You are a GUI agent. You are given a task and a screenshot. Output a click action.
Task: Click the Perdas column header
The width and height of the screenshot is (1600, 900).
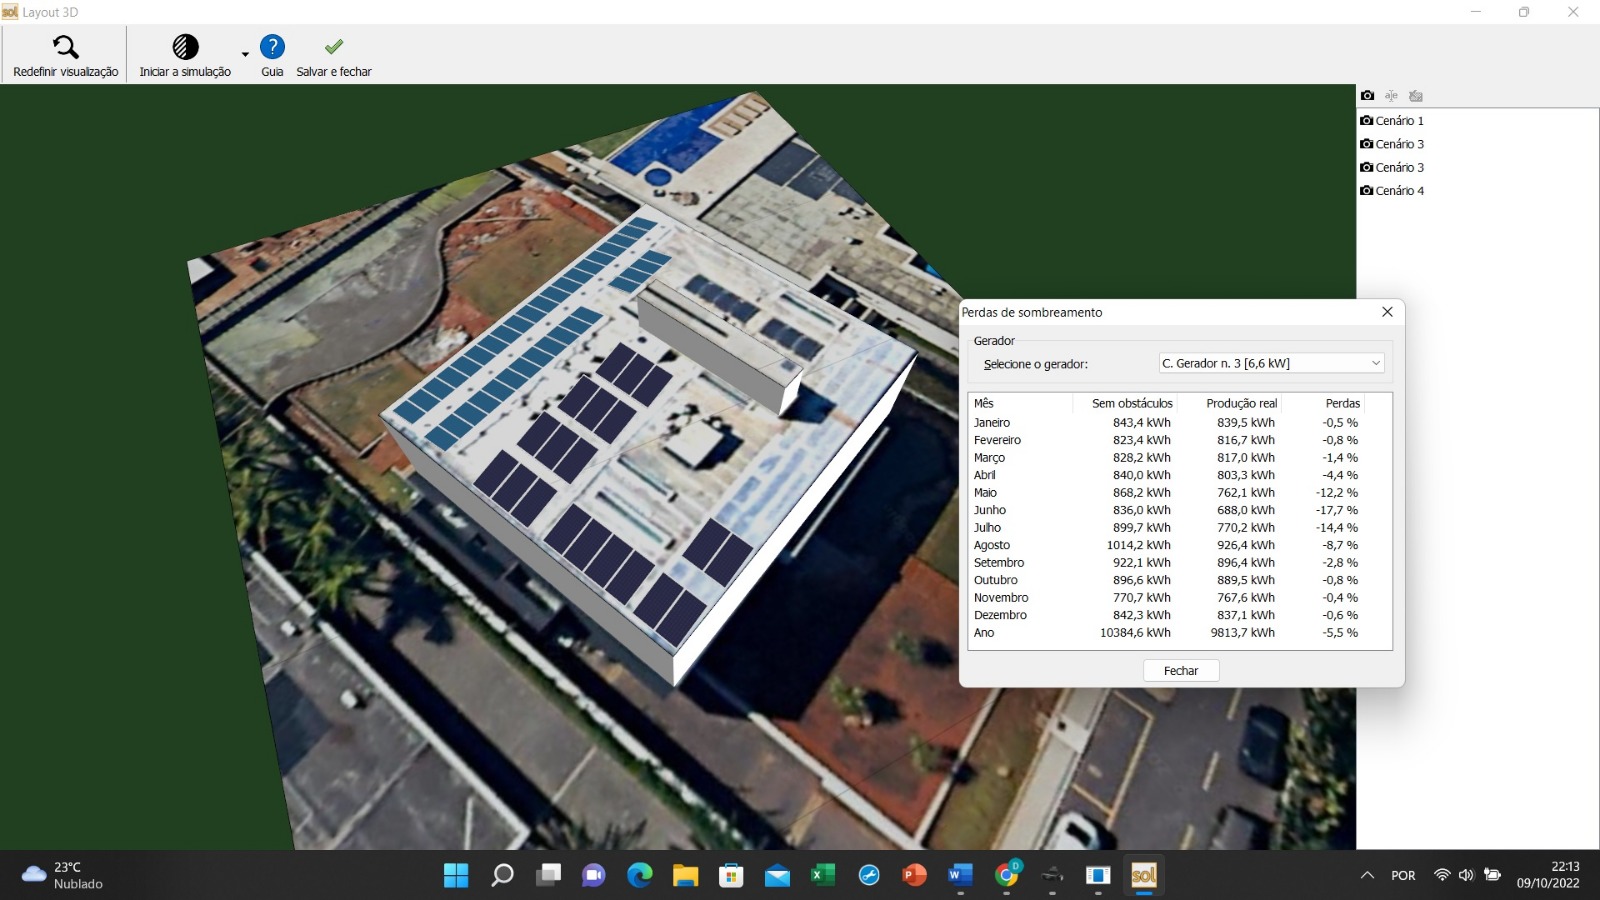[x=1342, y=403]
